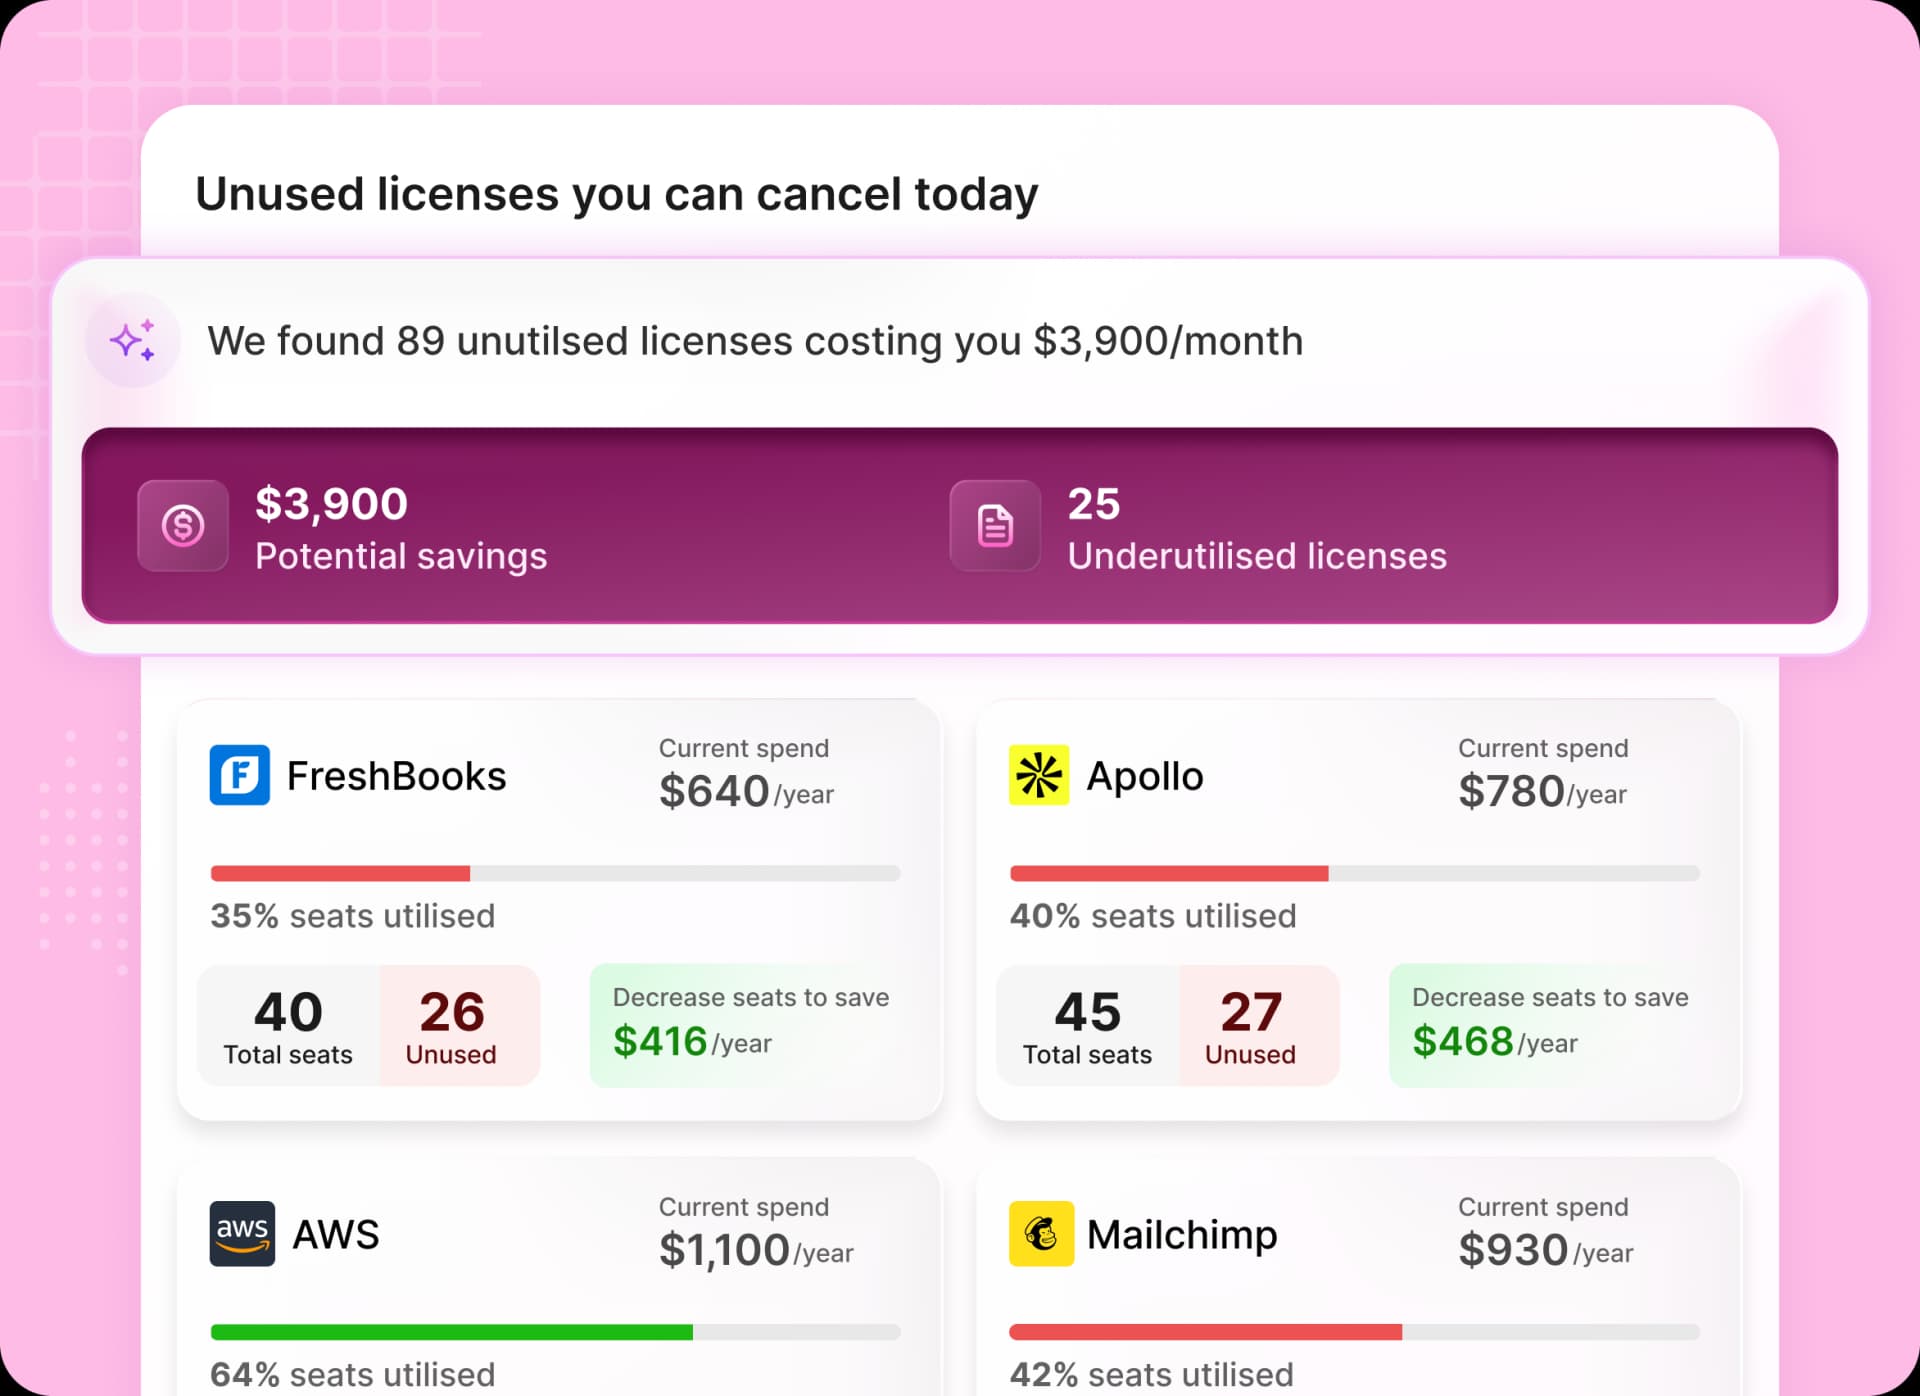Click Apollo app name
The width and height of the screenshot is (1920, 1396).
(x=1145, y=776)
